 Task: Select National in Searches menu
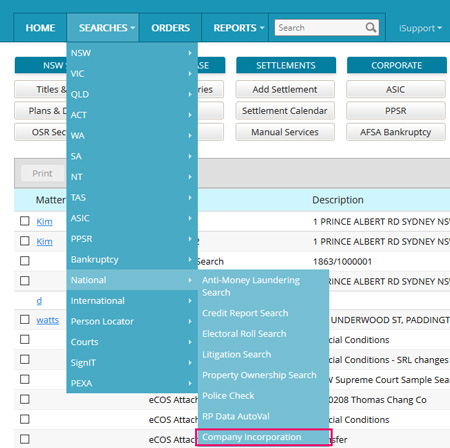pyautogui.click(x=132, y=280)
